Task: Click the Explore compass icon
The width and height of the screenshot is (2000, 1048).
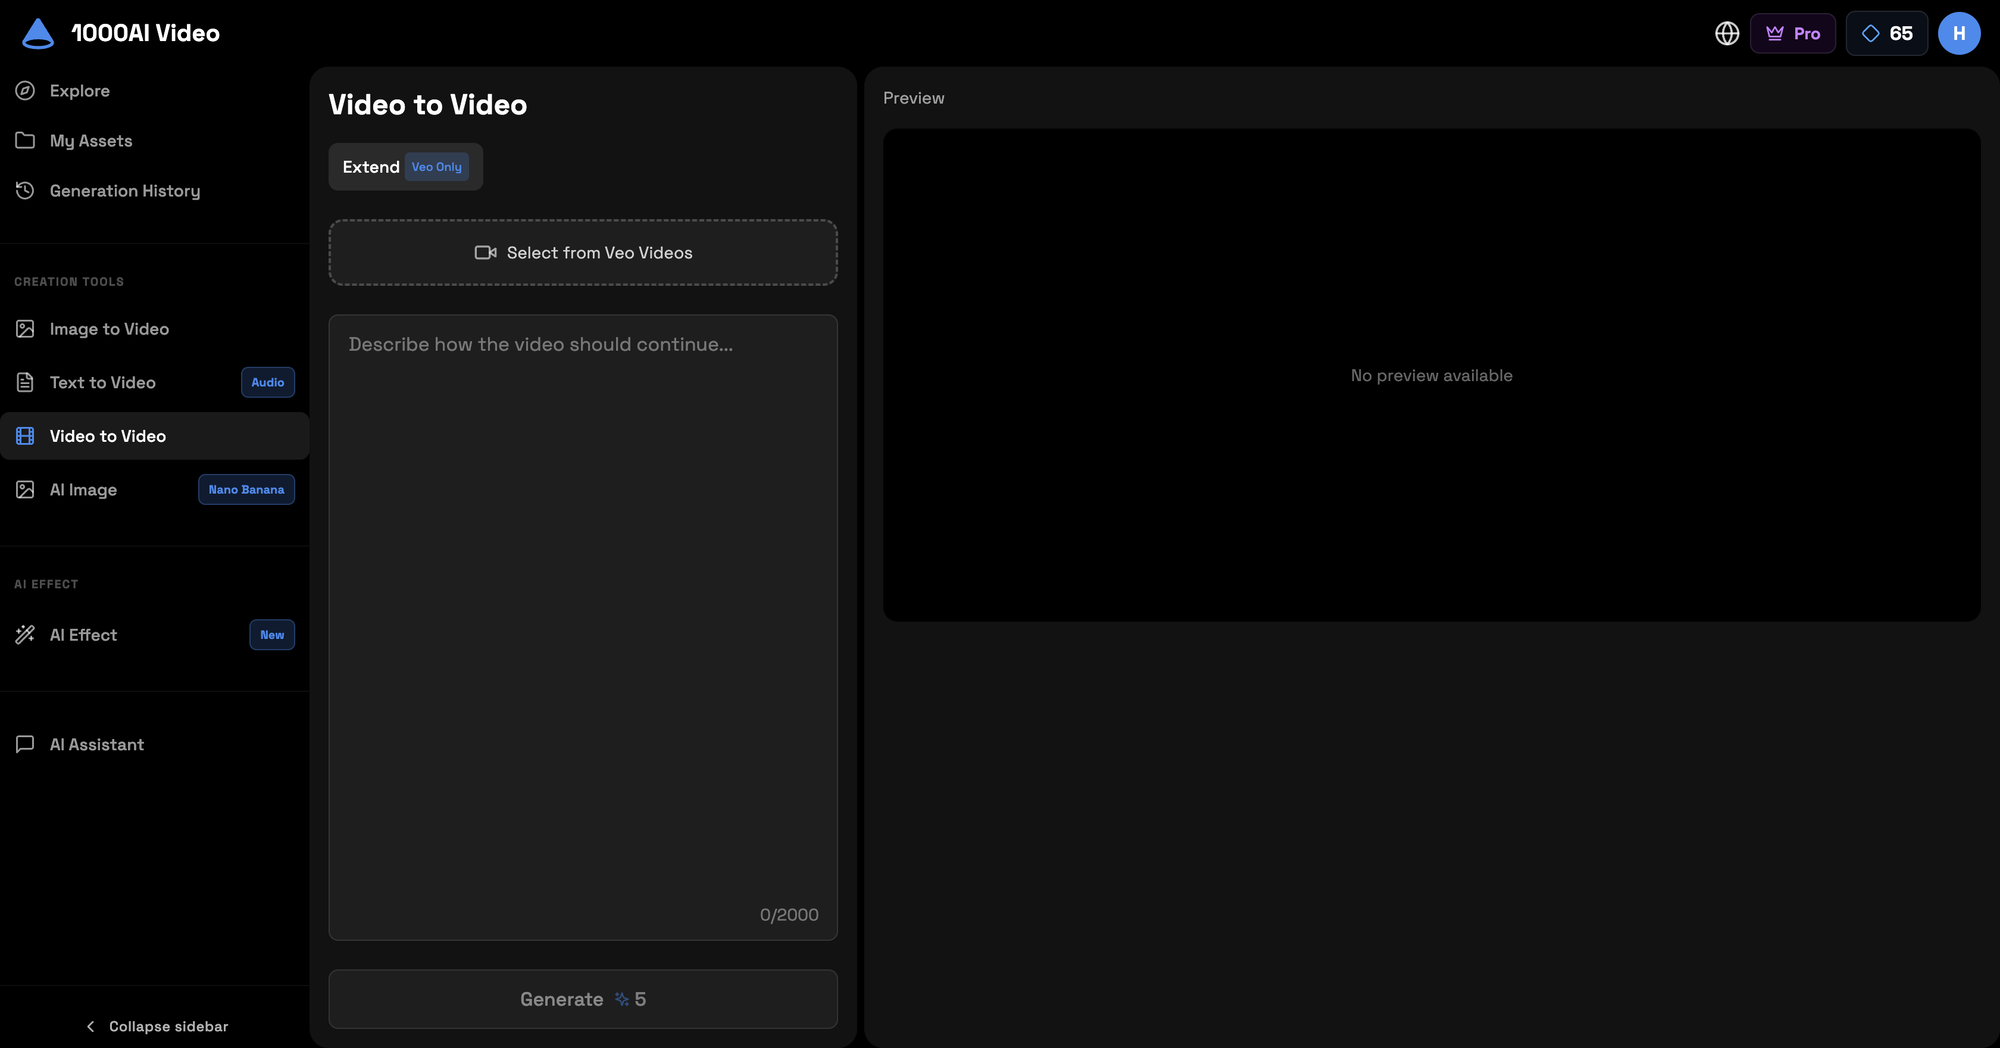Action: pyautogui.click(x=25, y=91)
